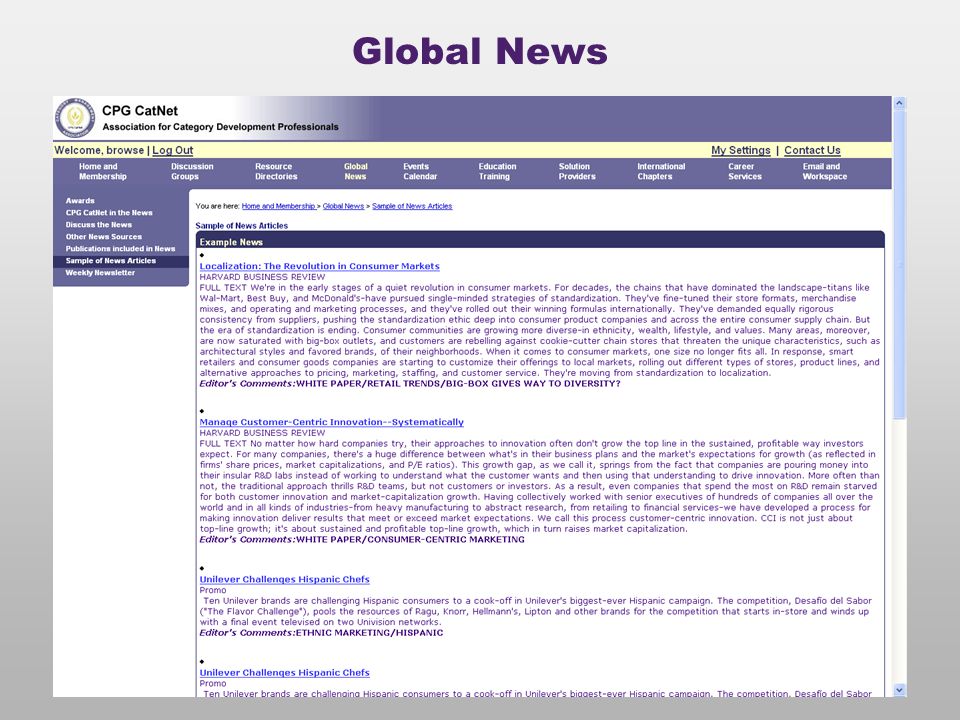Click the scrollbar down arrow
Viewport: 960px width, 720px height.
pyautogui.click(x=899, y=690)
